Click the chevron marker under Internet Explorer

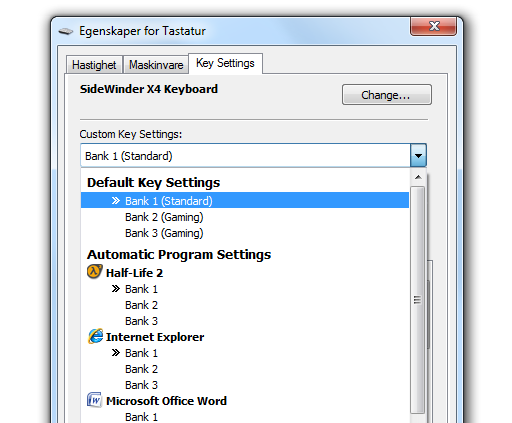click(x=116, y=353)
